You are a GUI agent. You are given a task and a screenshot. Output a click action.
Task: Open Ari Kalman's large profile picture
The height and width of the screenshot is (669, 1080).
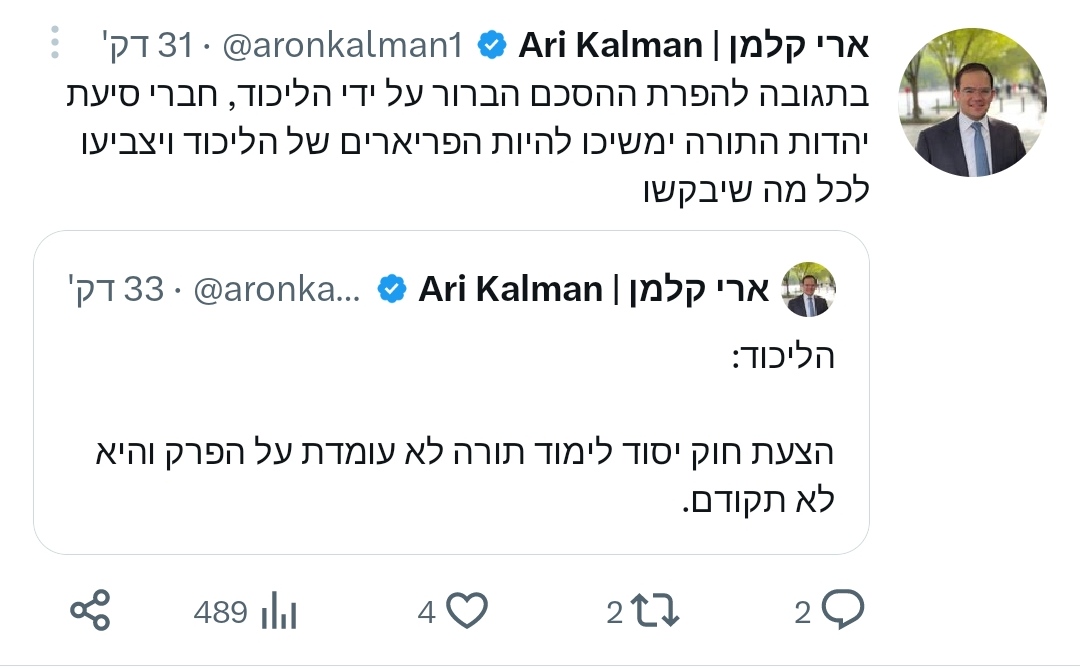click(x=973, y=103)
